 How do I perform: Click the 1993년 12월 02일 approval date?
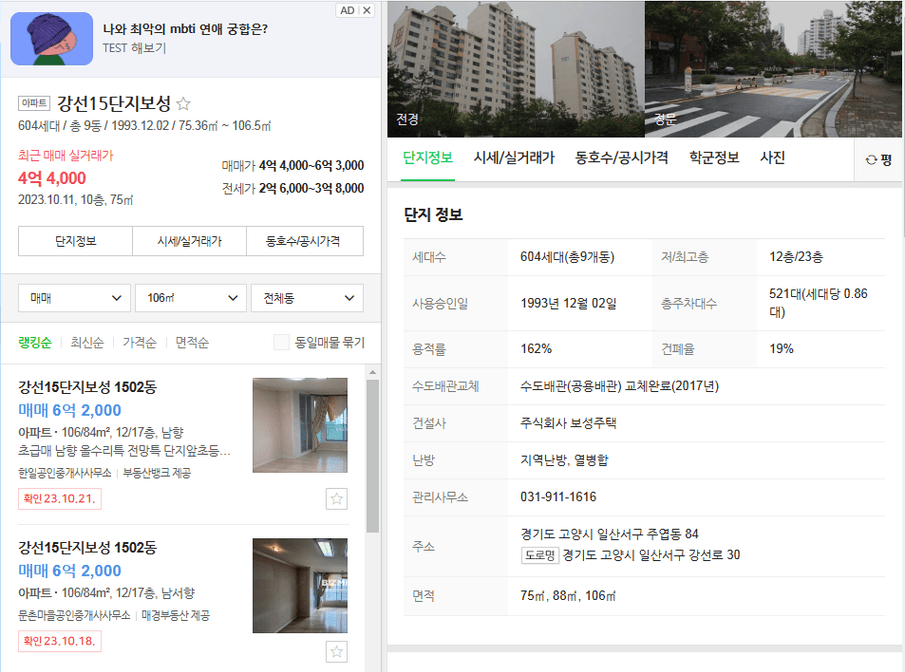click(569, 304)
